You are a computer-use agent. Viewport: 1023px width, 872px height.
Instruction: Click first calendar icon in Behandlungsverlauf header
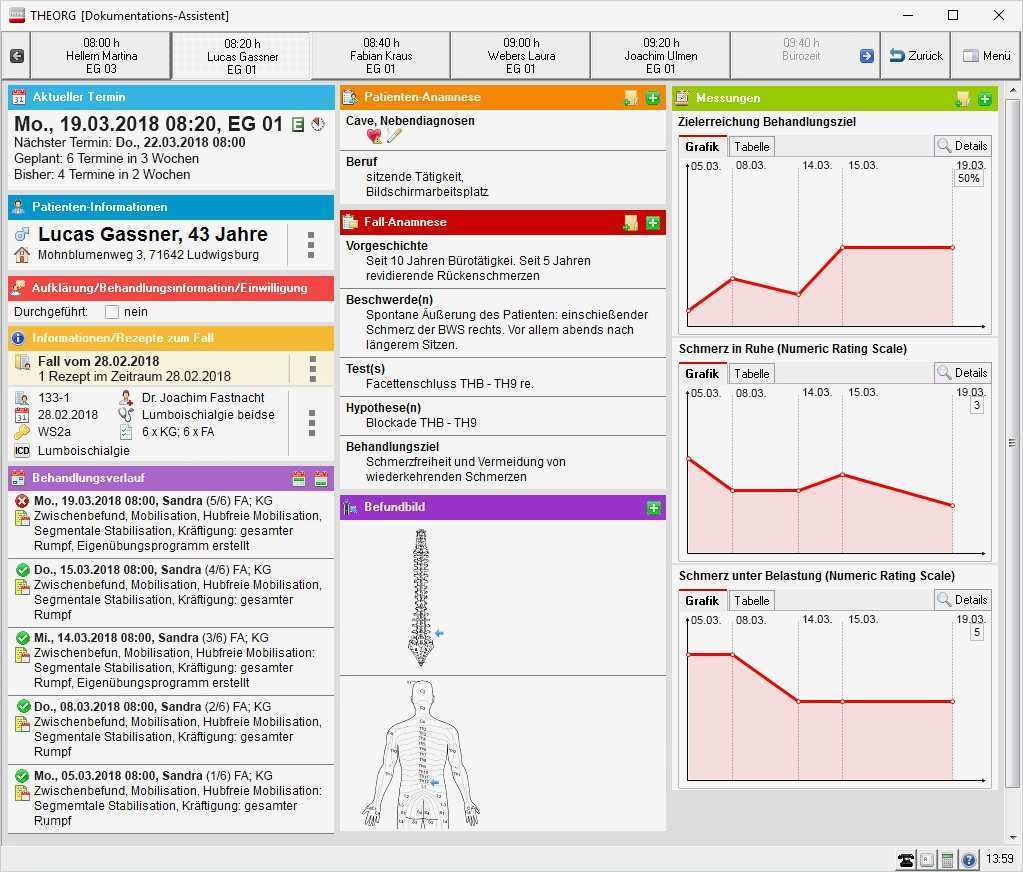pos(299,479)
